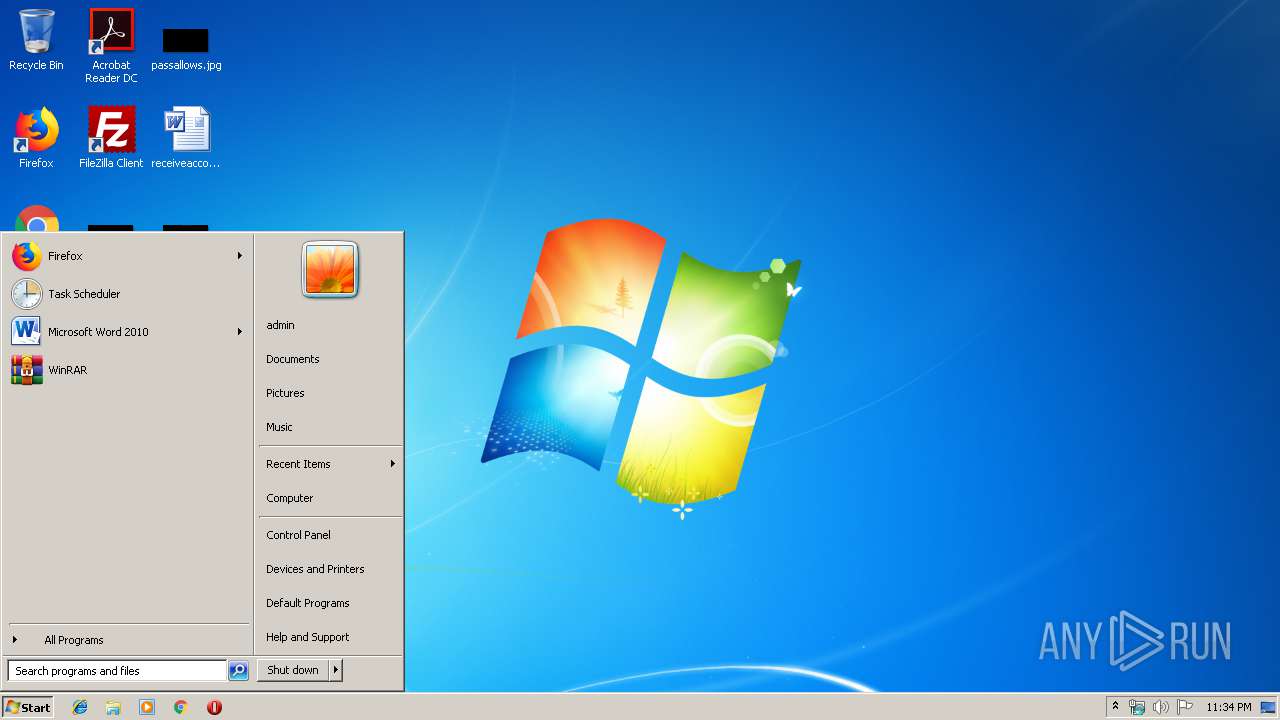Select the passallows.jpg desktop file
The width and height of the screenshot is (1280, 720).
[x=186, y=49]
